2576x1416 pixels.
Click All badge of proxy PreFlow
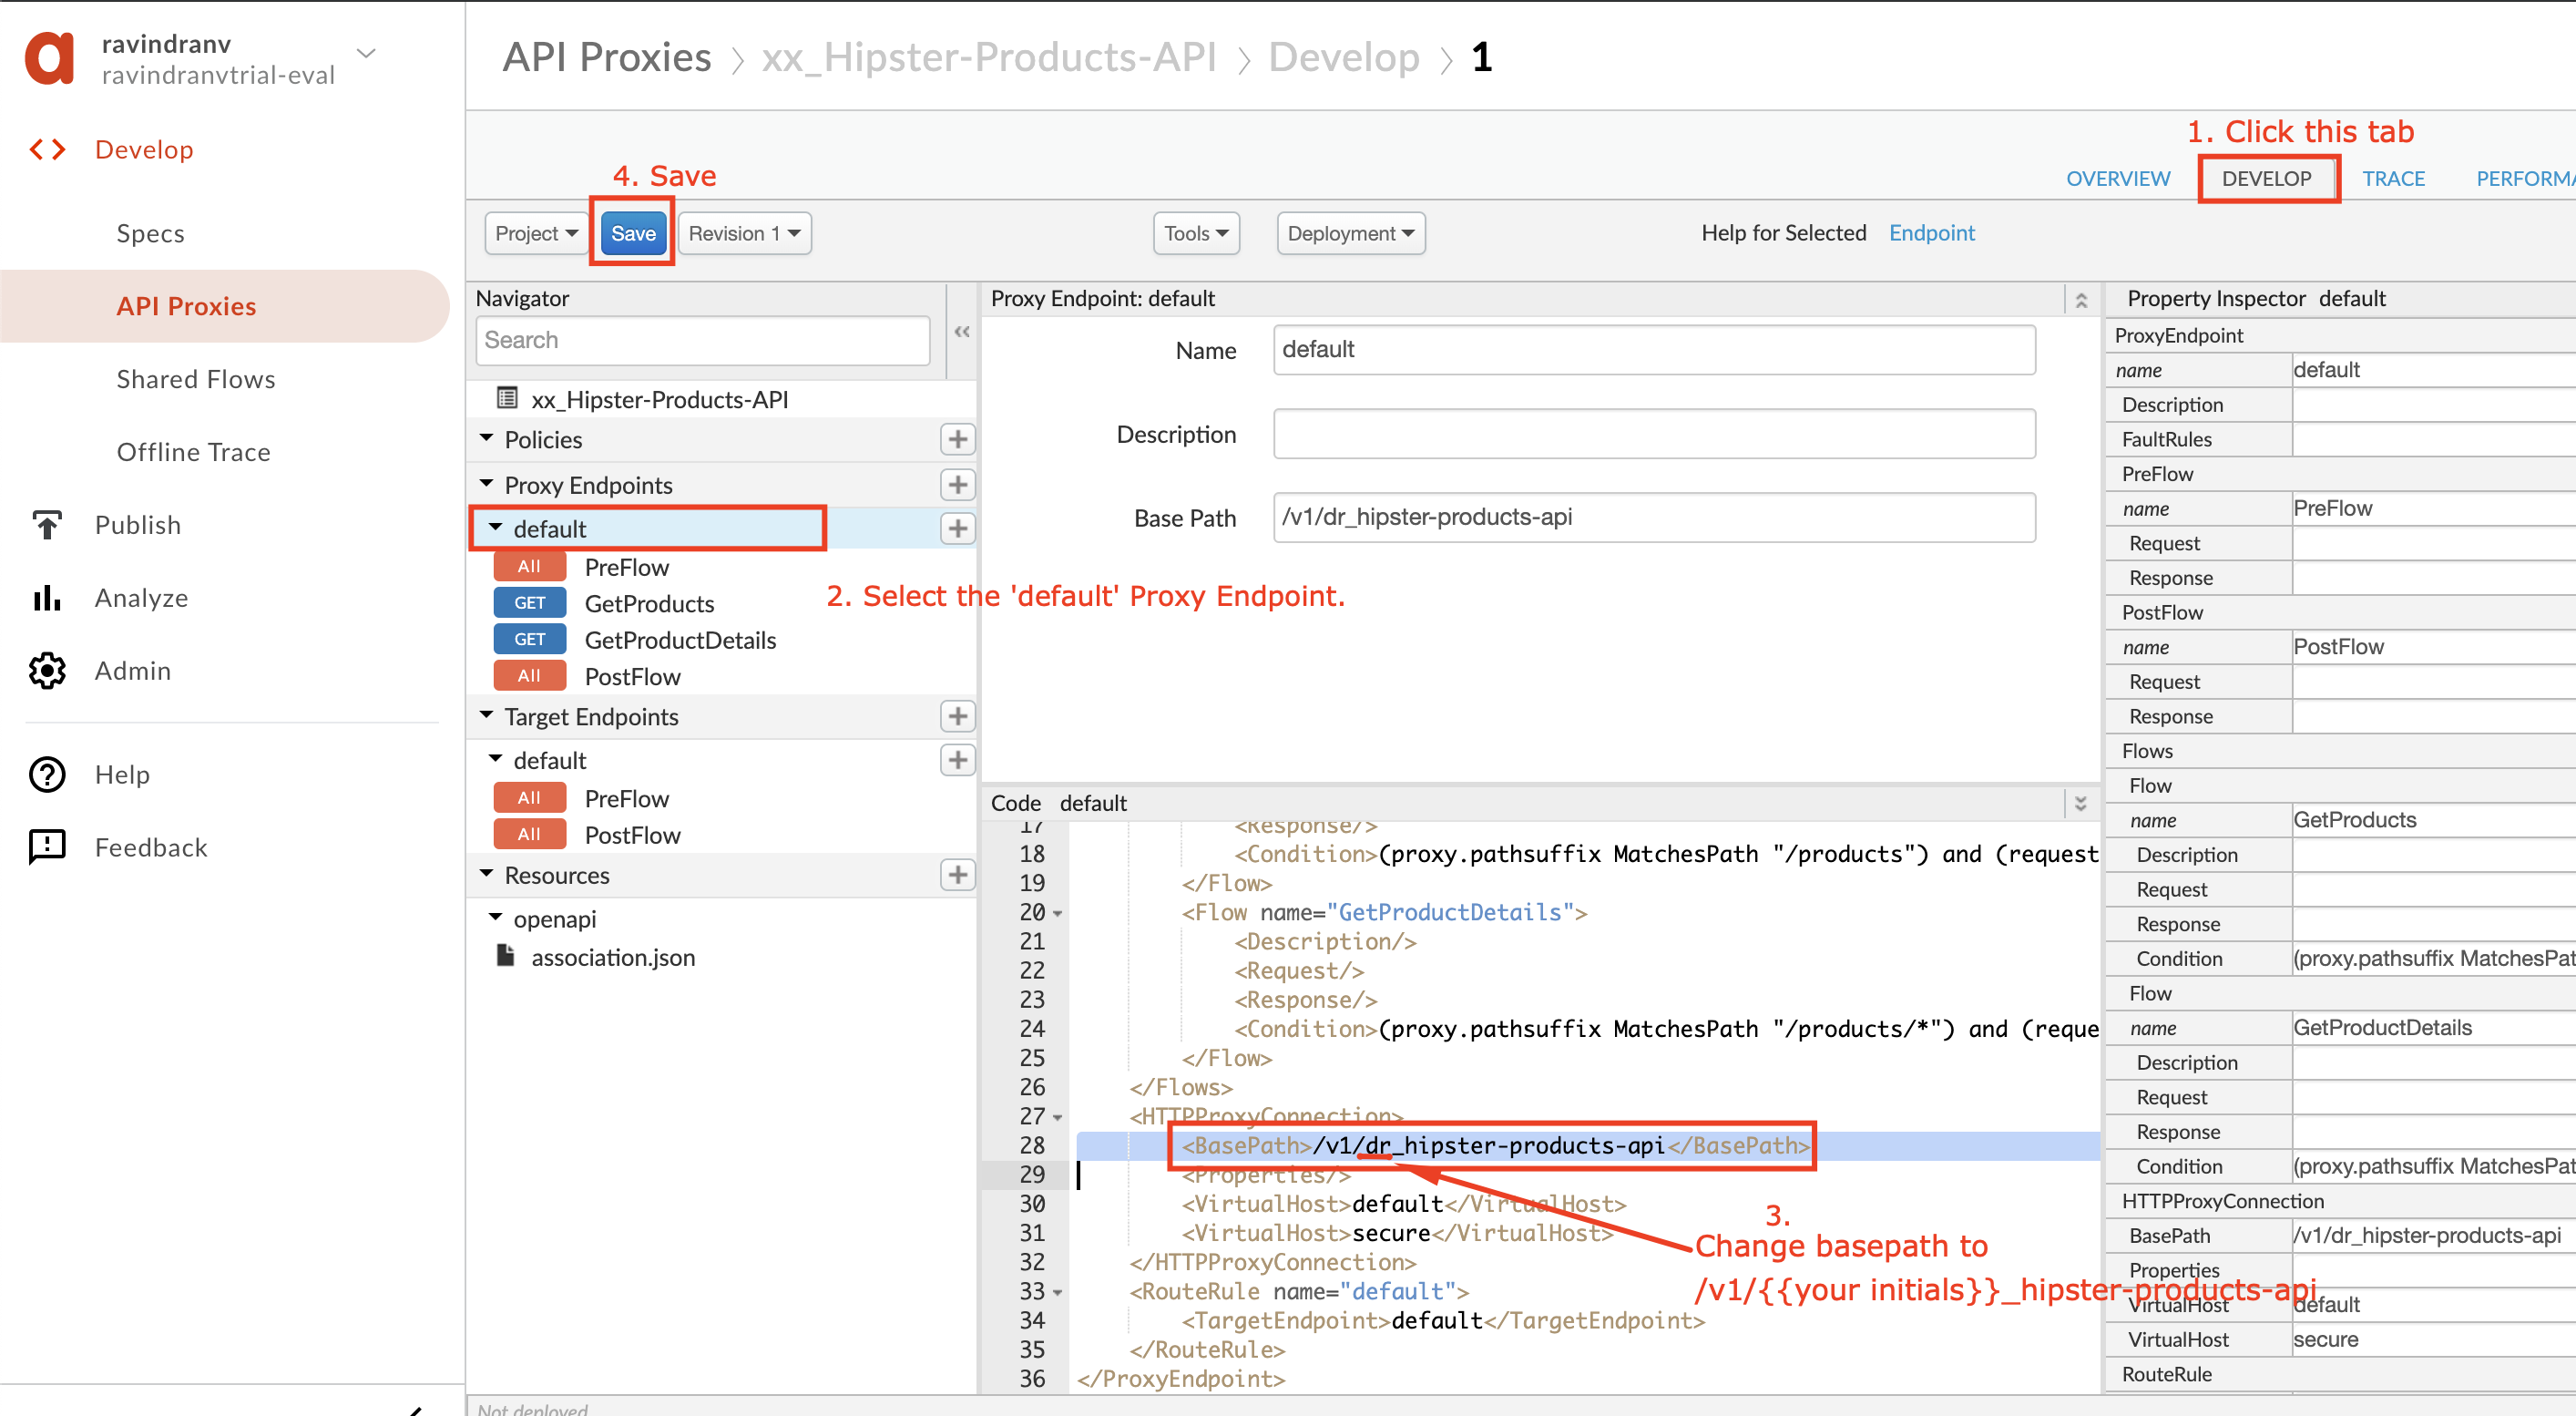coord(529,567)
